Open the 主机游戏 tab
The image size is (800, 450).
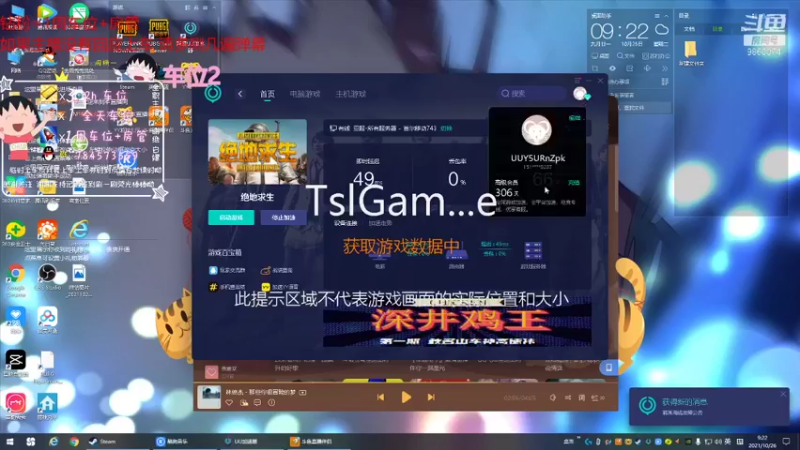coord(351,94)
